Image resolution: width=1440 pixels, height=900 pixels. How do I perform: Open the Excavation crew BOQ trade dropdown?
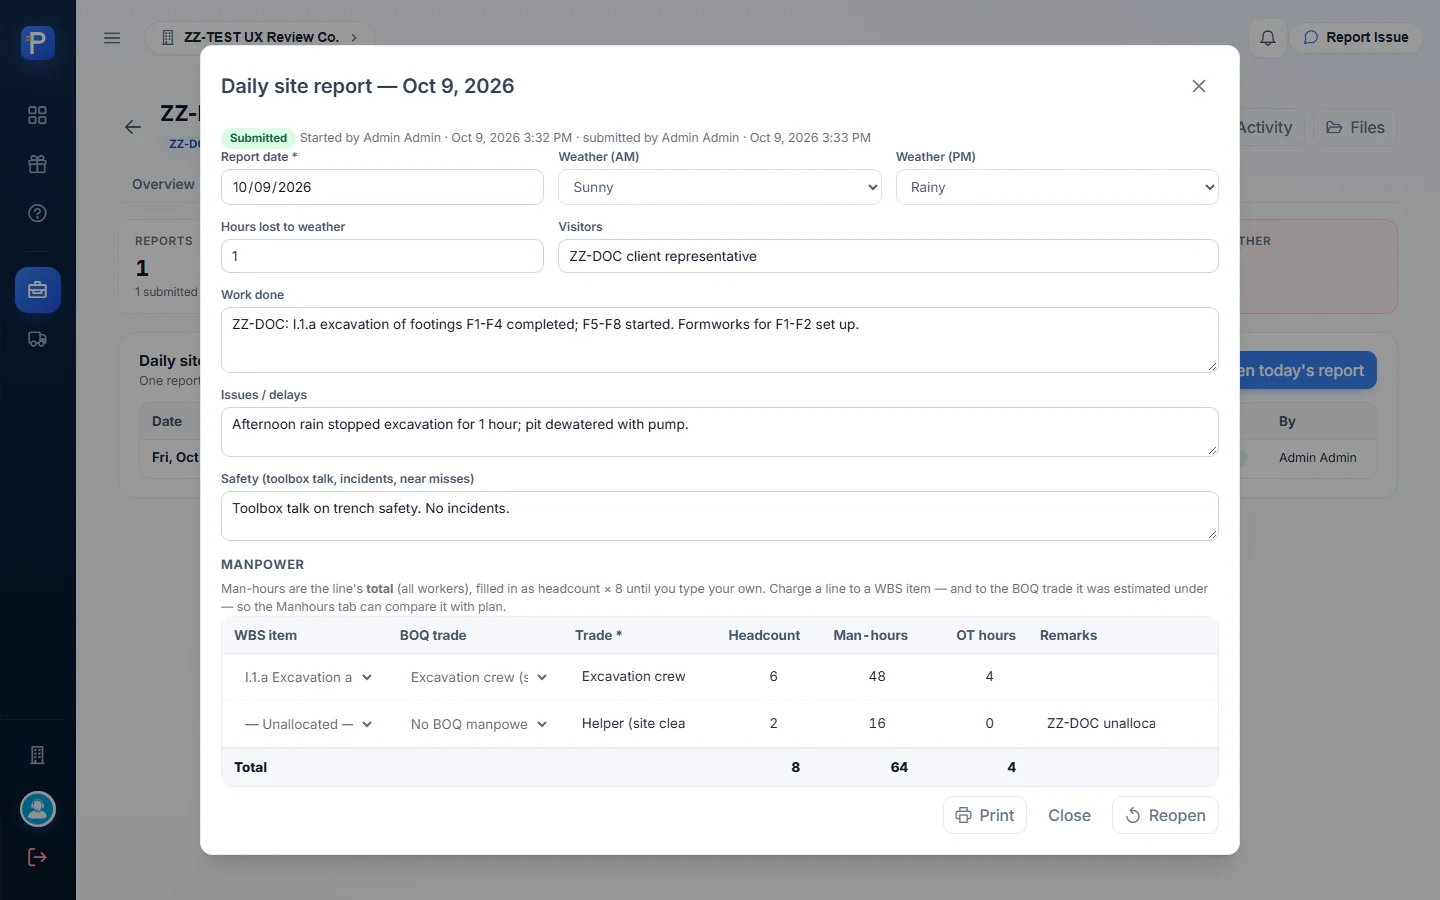(479, 677)
